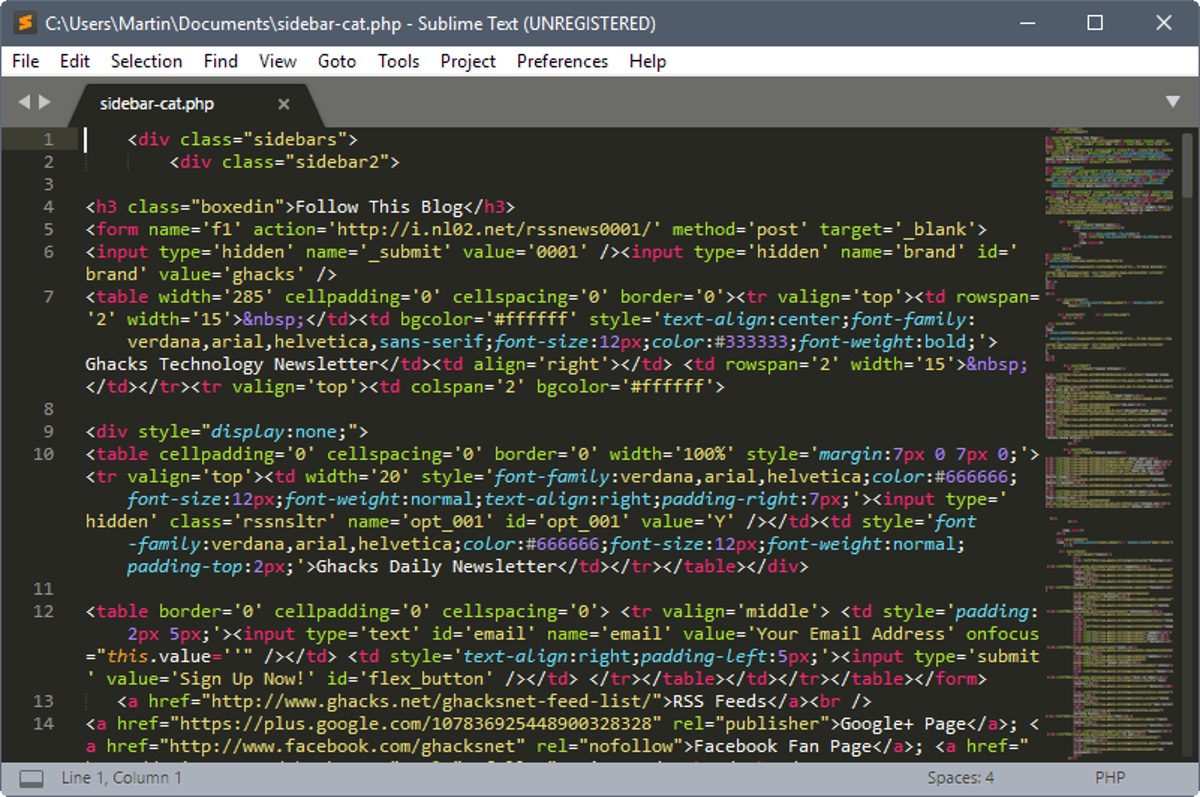
Task: Change indentation via Spaces: 4
Action: 960,777
